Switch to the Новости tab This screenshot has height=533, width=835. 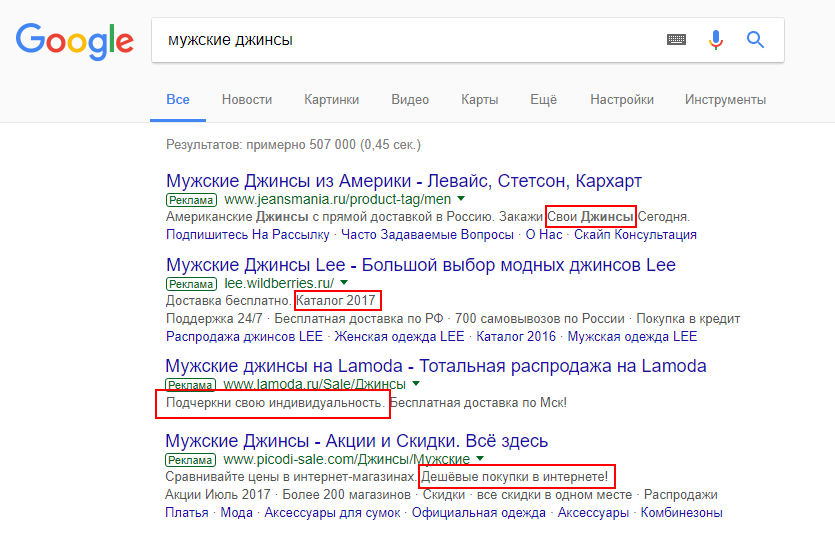247,100
